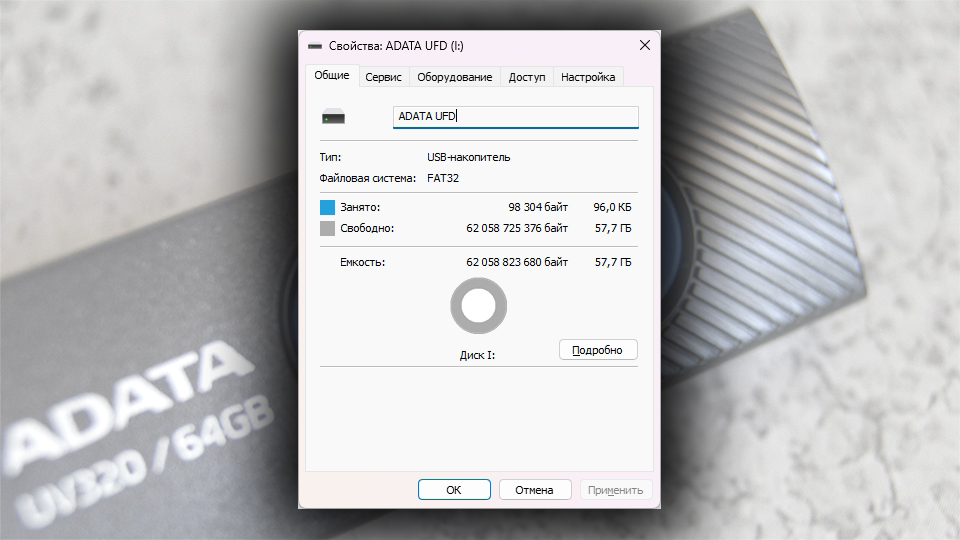Click the "Свойства: ADATA UFD (I:)" title text
This screenshot has height=540, width=960.
click(x=396, y=46)
